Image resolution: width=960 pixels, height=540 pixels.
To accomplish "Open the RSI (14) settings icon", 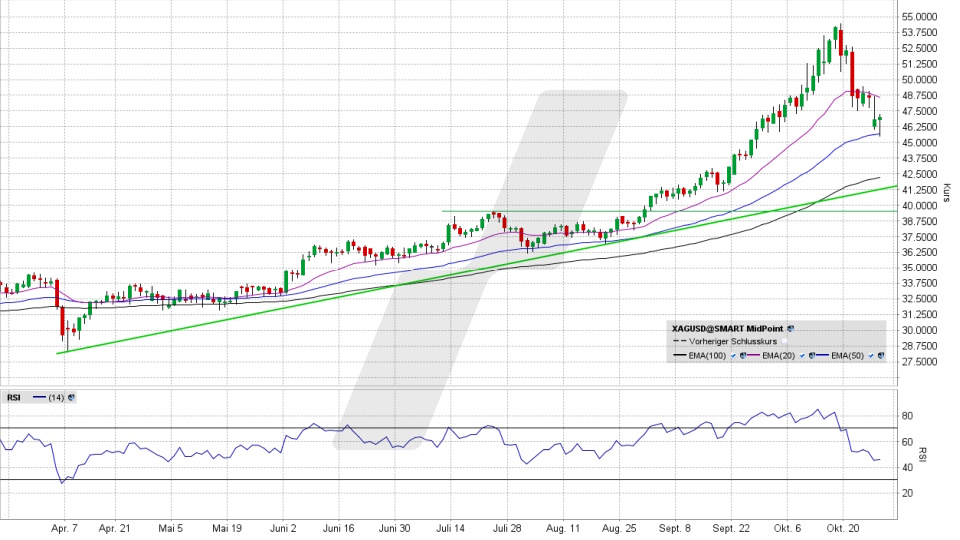I will pyautogui.click(x=72, y=397).
